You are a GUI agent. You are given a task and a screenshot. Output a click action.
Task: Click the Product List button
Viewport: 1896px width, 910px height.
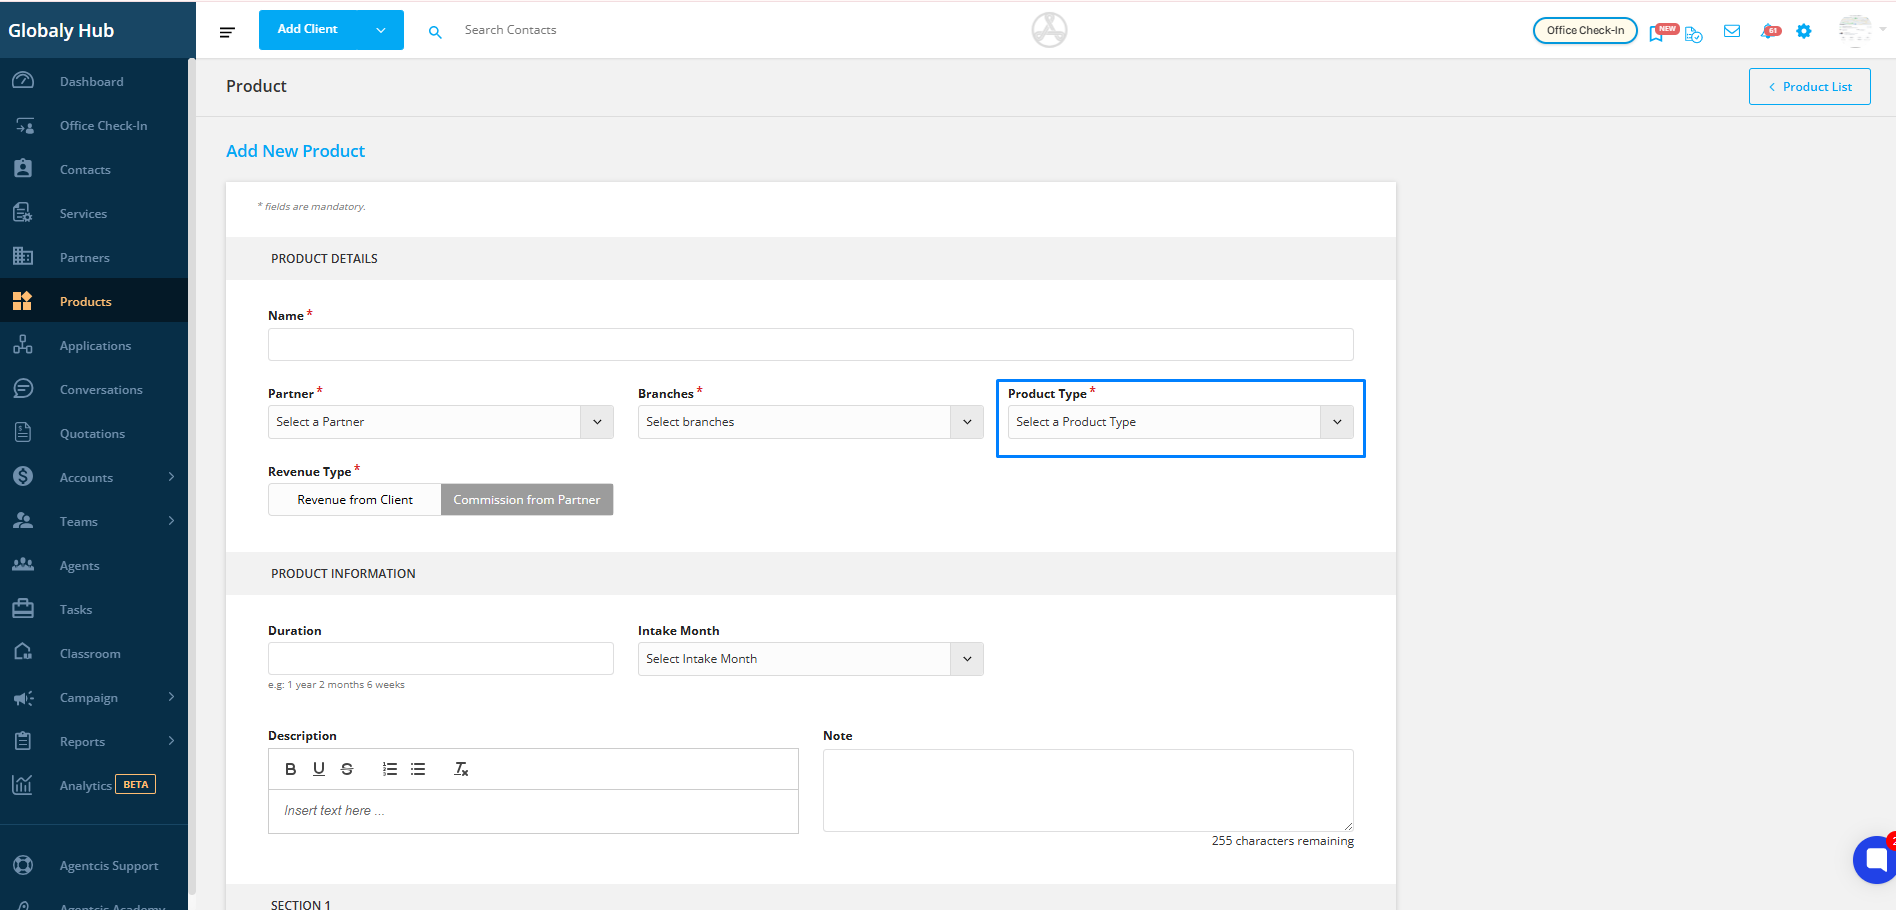pos(1809,87)
